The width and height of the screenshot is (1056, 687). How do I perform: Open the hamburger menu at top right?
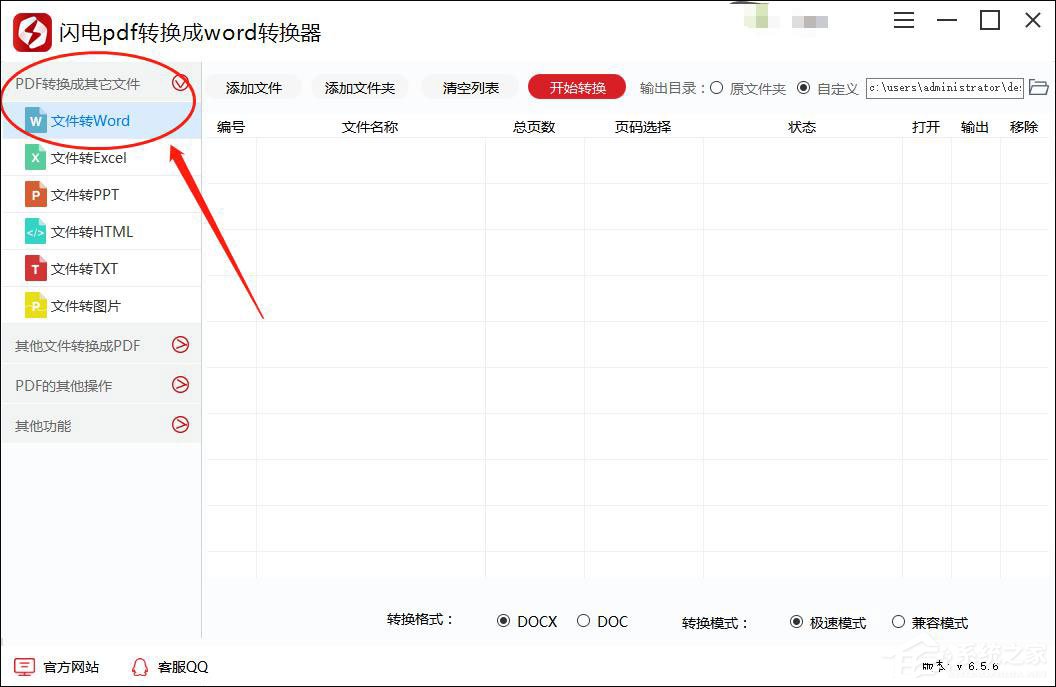[904, 20]
